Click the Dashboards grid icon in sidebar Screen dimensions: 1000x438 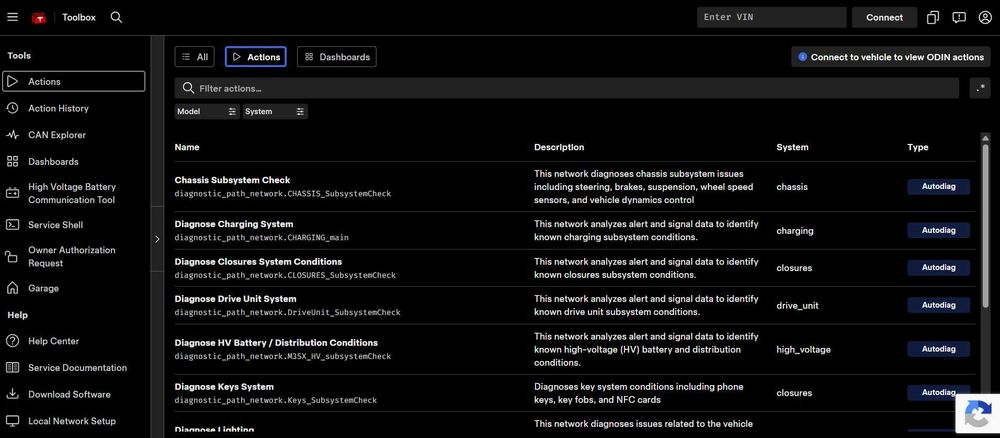(12, 162)
